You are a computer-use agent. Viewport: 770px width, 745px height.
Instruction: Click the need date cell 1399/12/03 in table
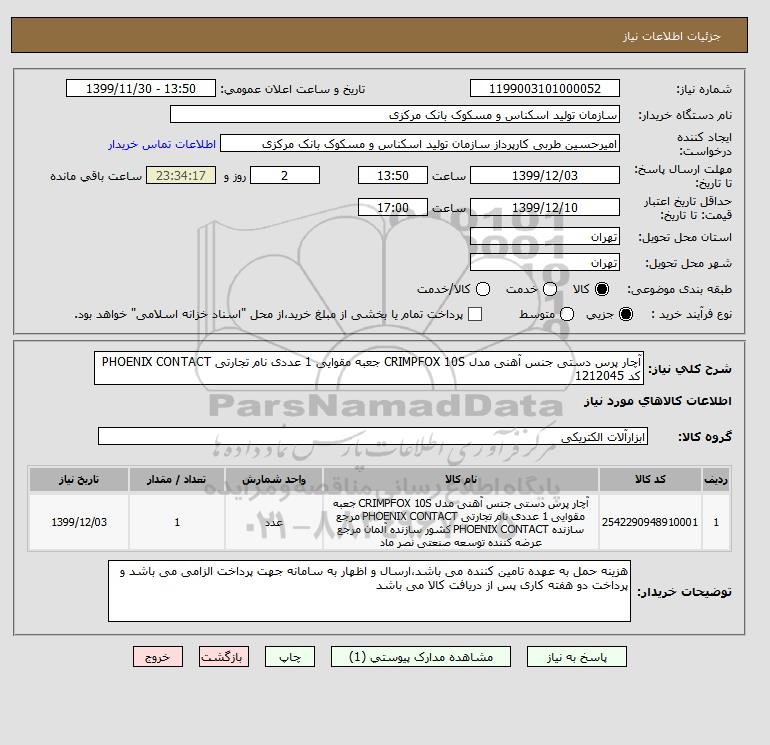79,522
